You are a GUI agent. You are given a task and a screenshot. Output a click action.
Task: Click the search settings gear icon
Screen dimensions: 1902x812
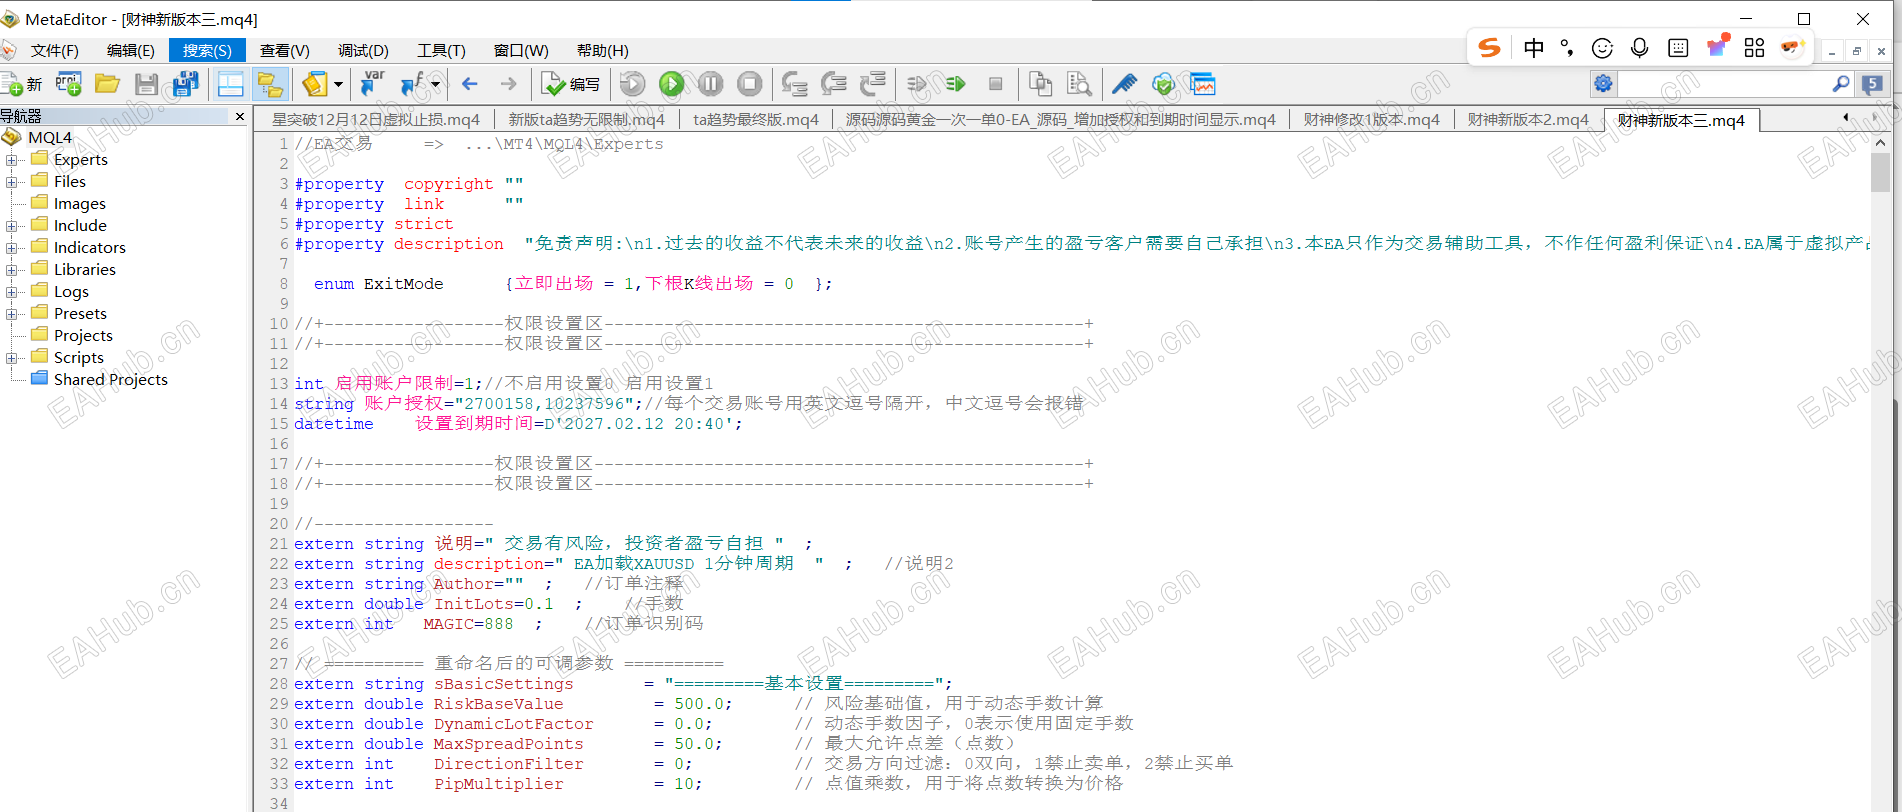click(1603, 84)
